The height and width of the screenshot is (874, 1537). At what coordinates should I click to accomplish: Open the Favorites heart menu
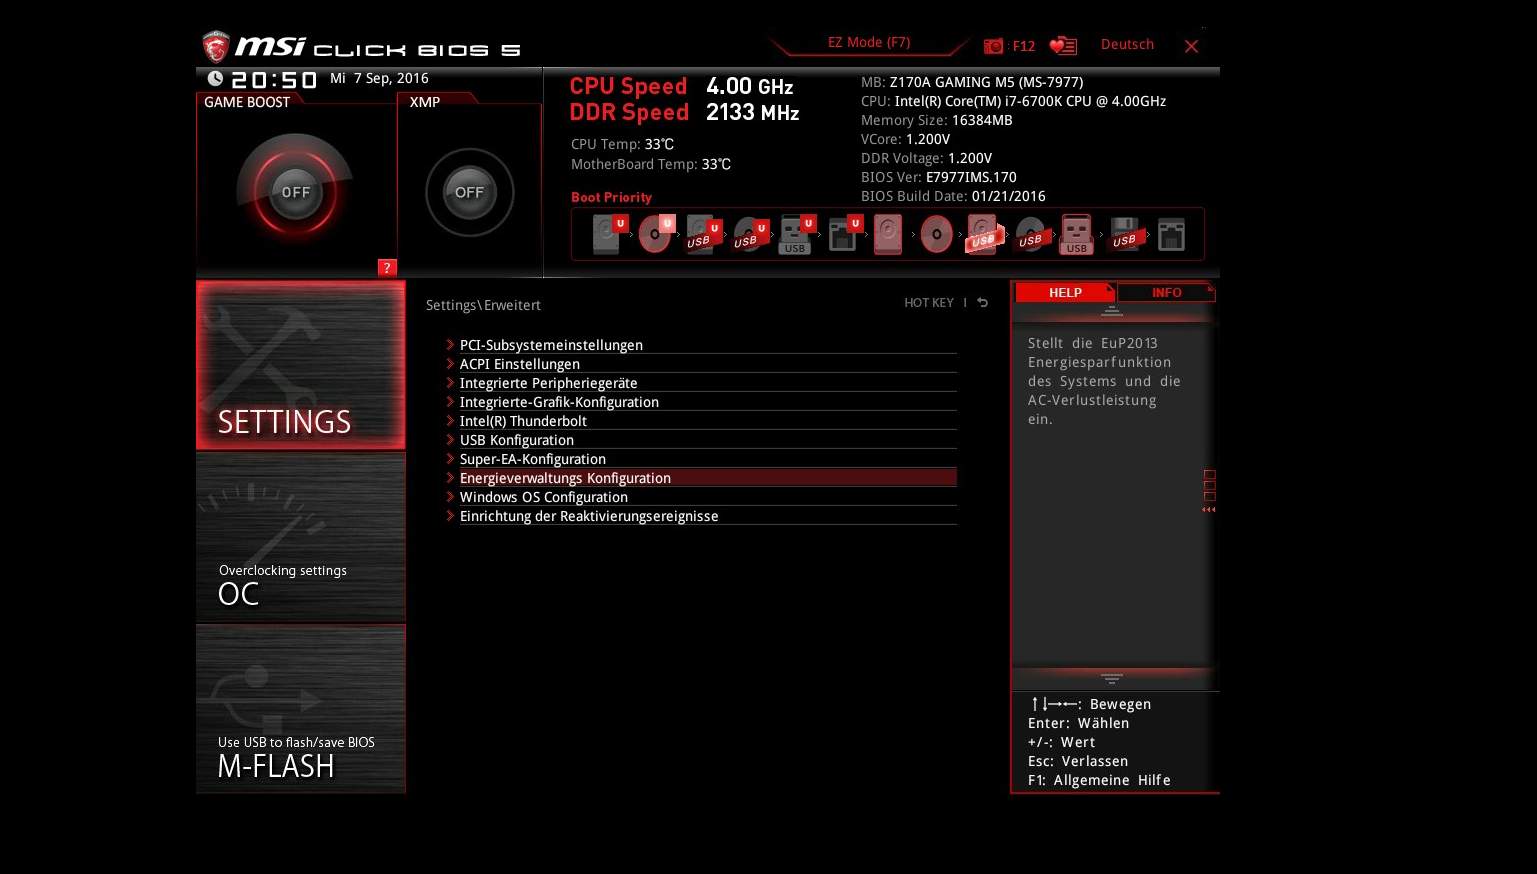pos(1062,45)
